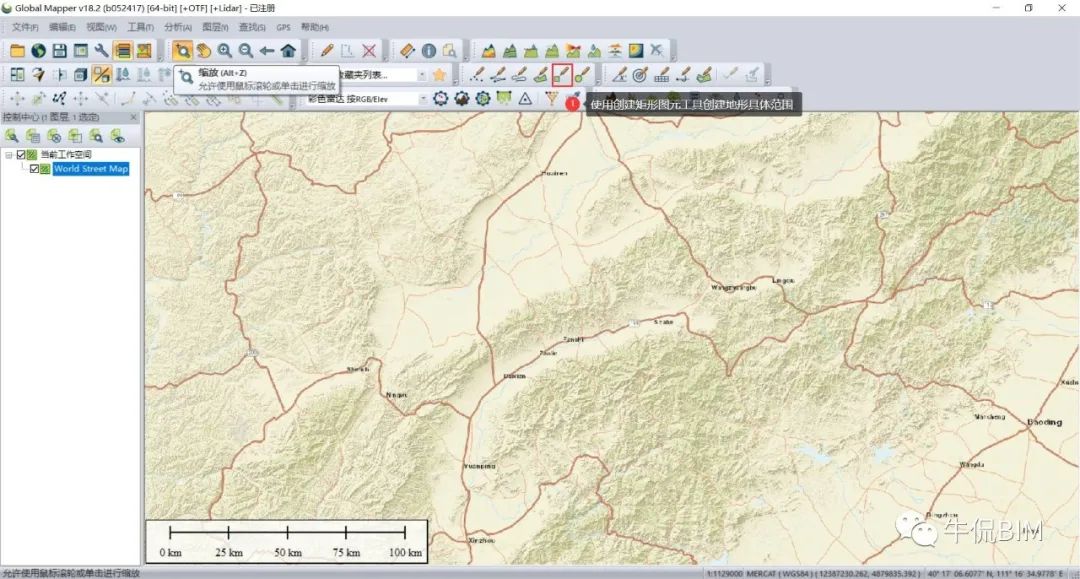Click the Lidar filter funnel icon

pos(551,98)
